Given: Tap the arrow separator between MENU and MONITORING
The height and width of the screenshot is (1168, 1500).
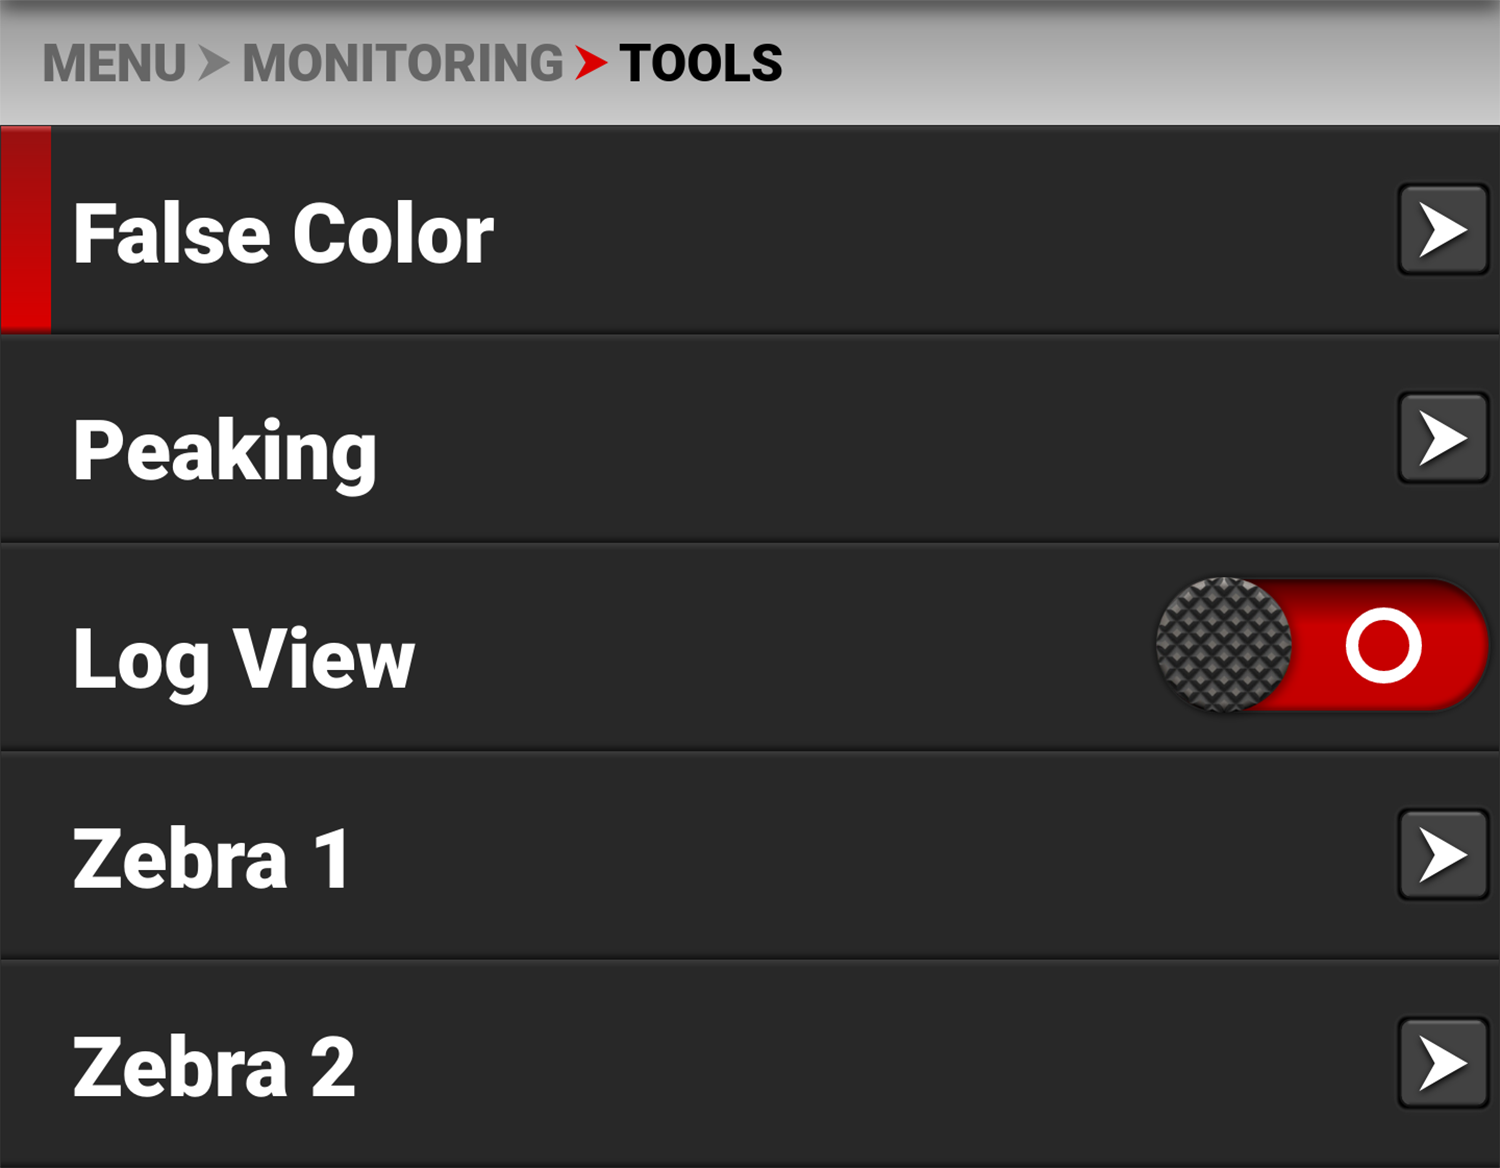Looking at the screenshot, I should point(214,62).
